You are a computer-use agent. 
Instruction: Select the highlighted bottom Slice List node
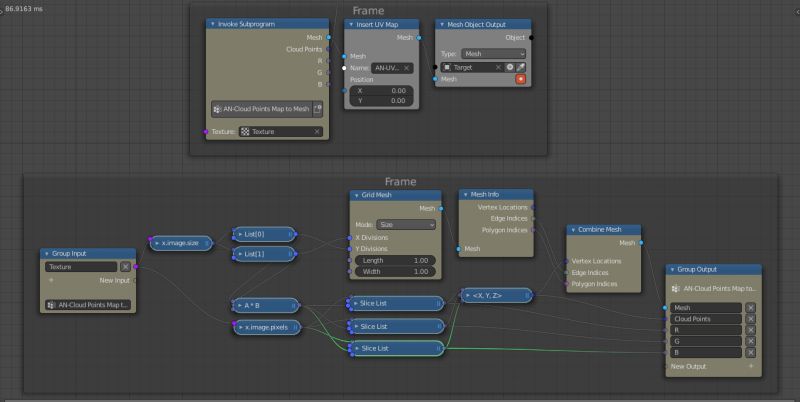point(397,348)
